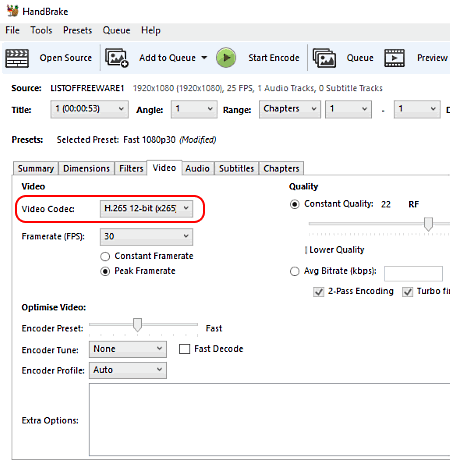The height and width of the screenshot is (461, 450).
Task: Open the Tools menu
Action: click(41, 30)
